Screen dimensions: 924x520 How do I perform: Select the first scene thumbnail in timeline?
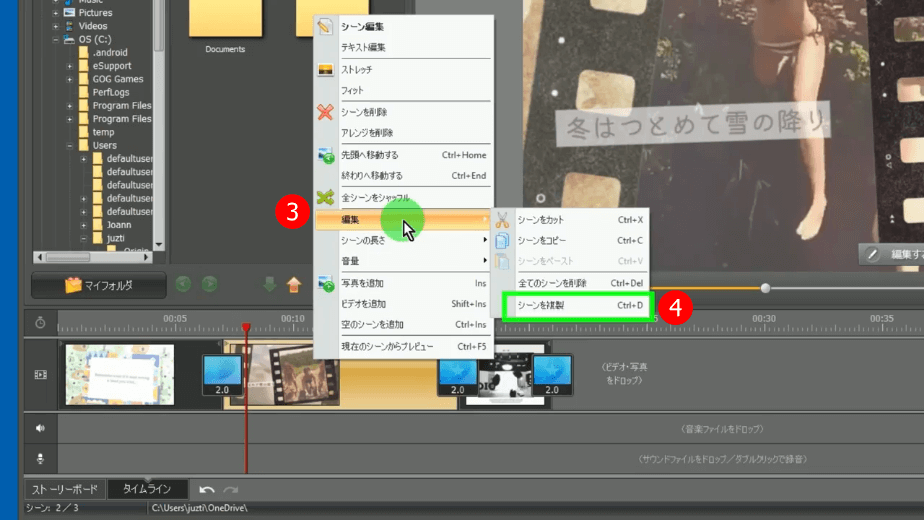pyautogui.click(x=120, y=375)
